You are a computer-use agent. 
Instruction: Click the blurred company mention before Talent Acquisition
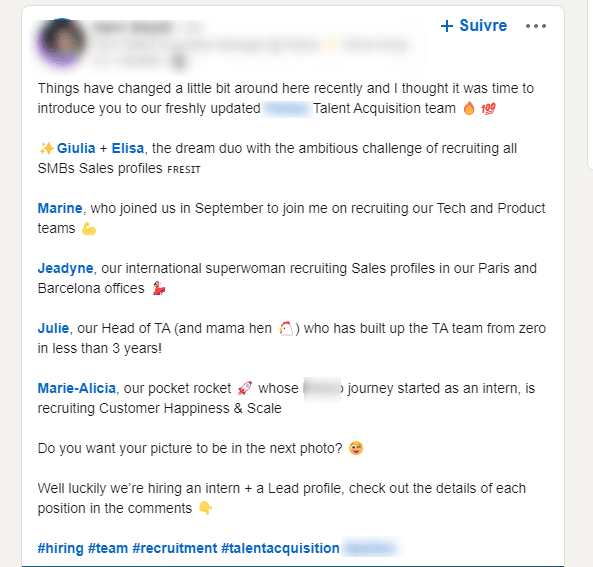tap(287, 109)
